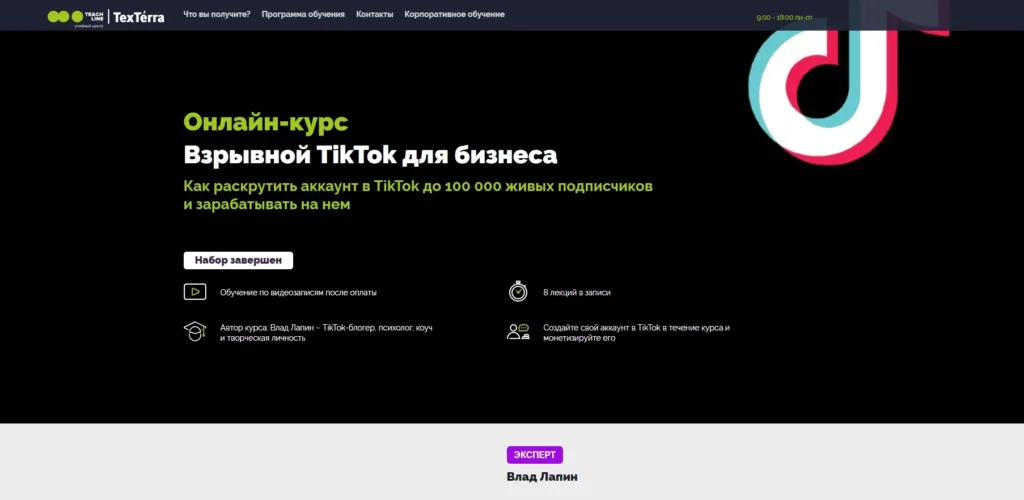Click the graduation cap icon by 'Автор курса'

tap(195, 331)
